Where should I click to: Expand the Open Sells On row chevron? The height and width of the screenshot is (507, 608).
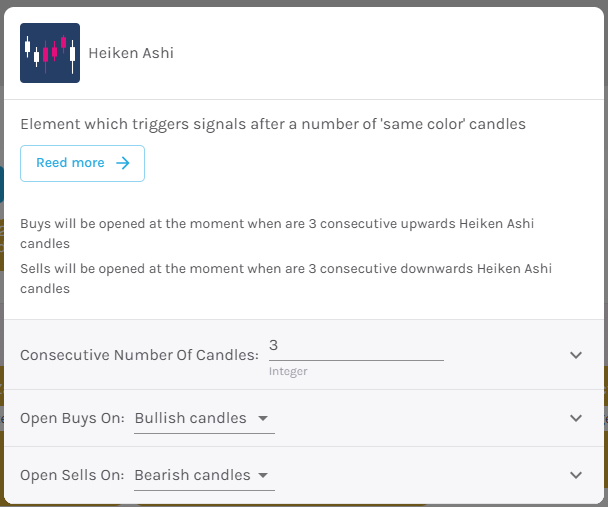pyautogui.click(x=576, y=475)
